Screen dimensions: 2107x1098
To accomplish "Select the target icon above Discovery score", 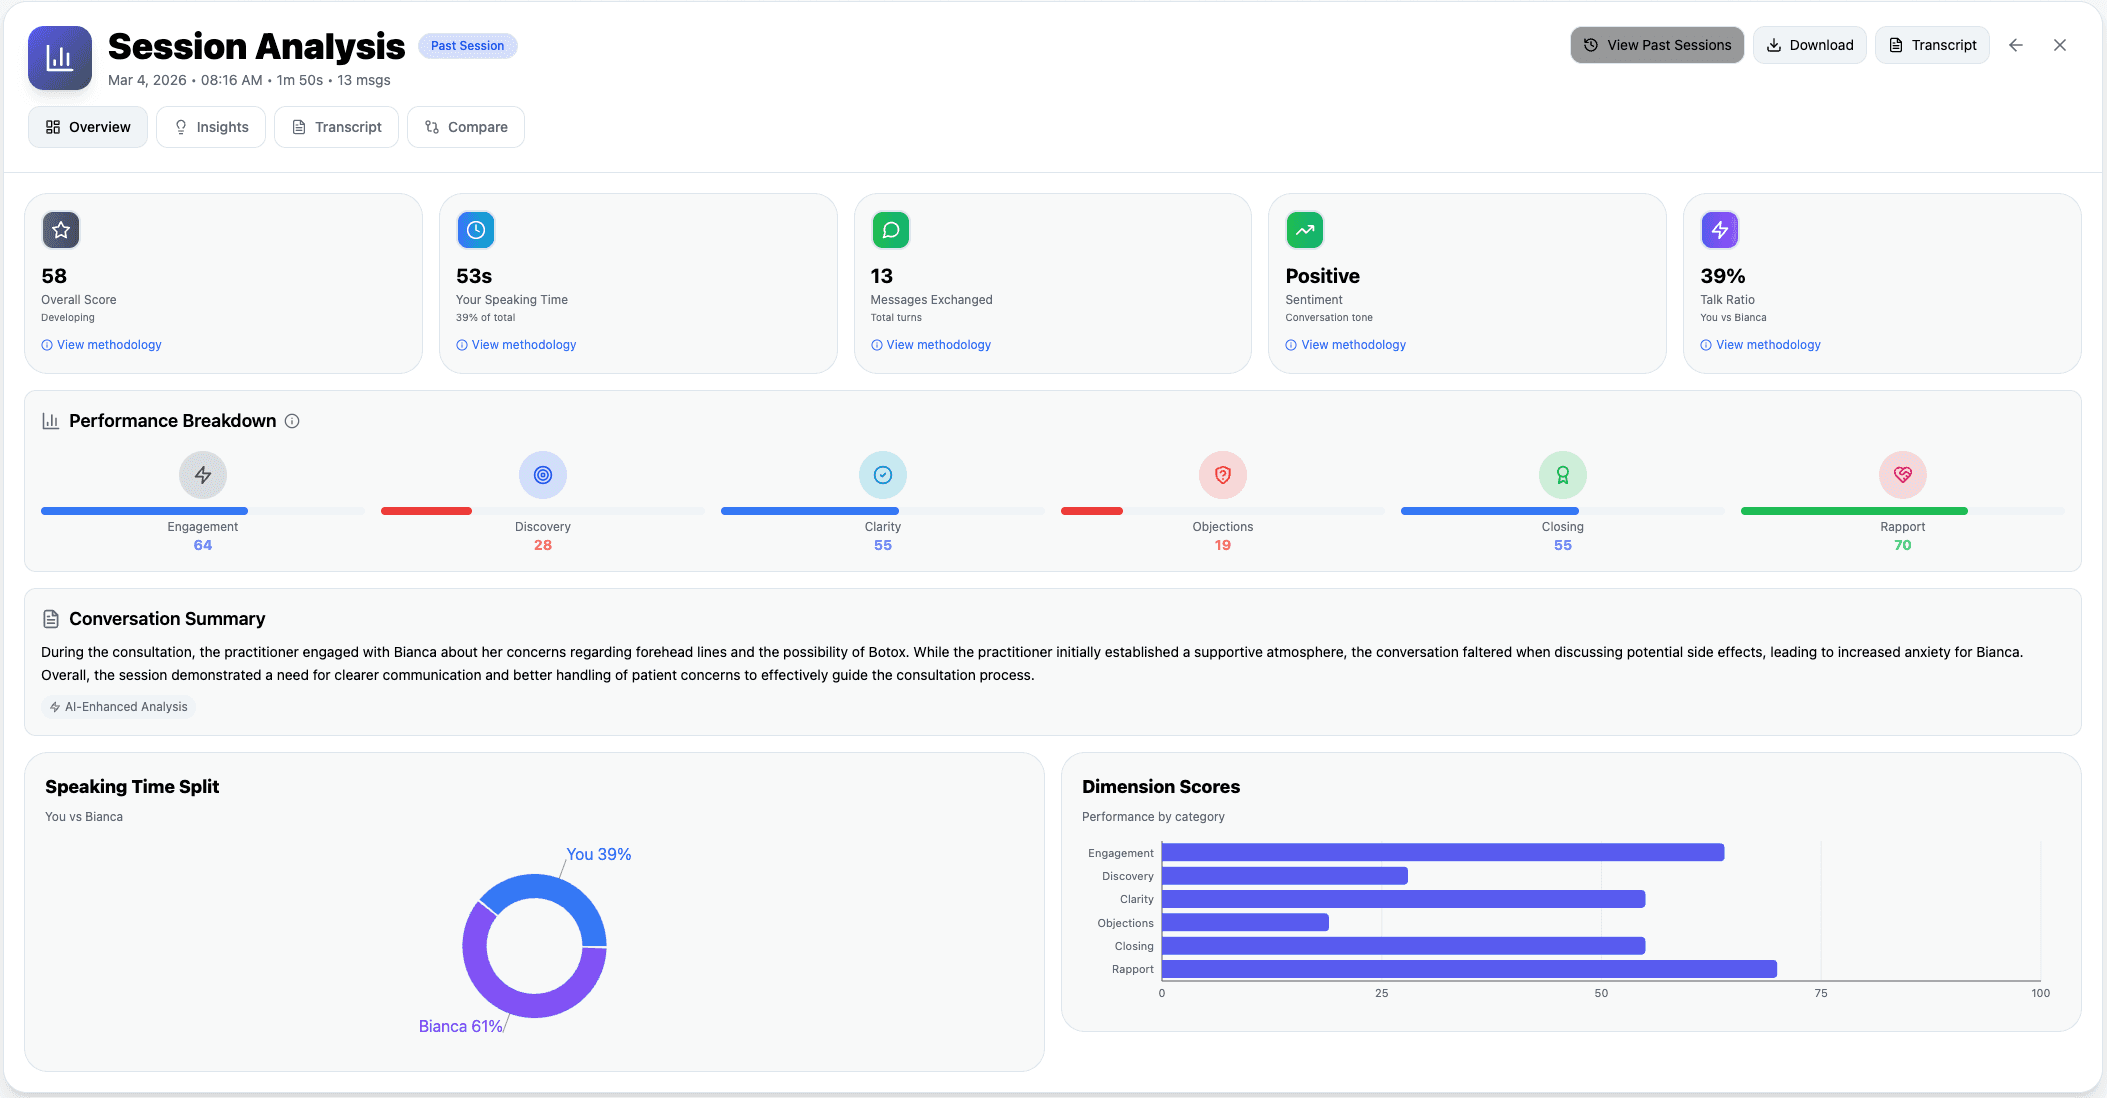I will [542, 475].
